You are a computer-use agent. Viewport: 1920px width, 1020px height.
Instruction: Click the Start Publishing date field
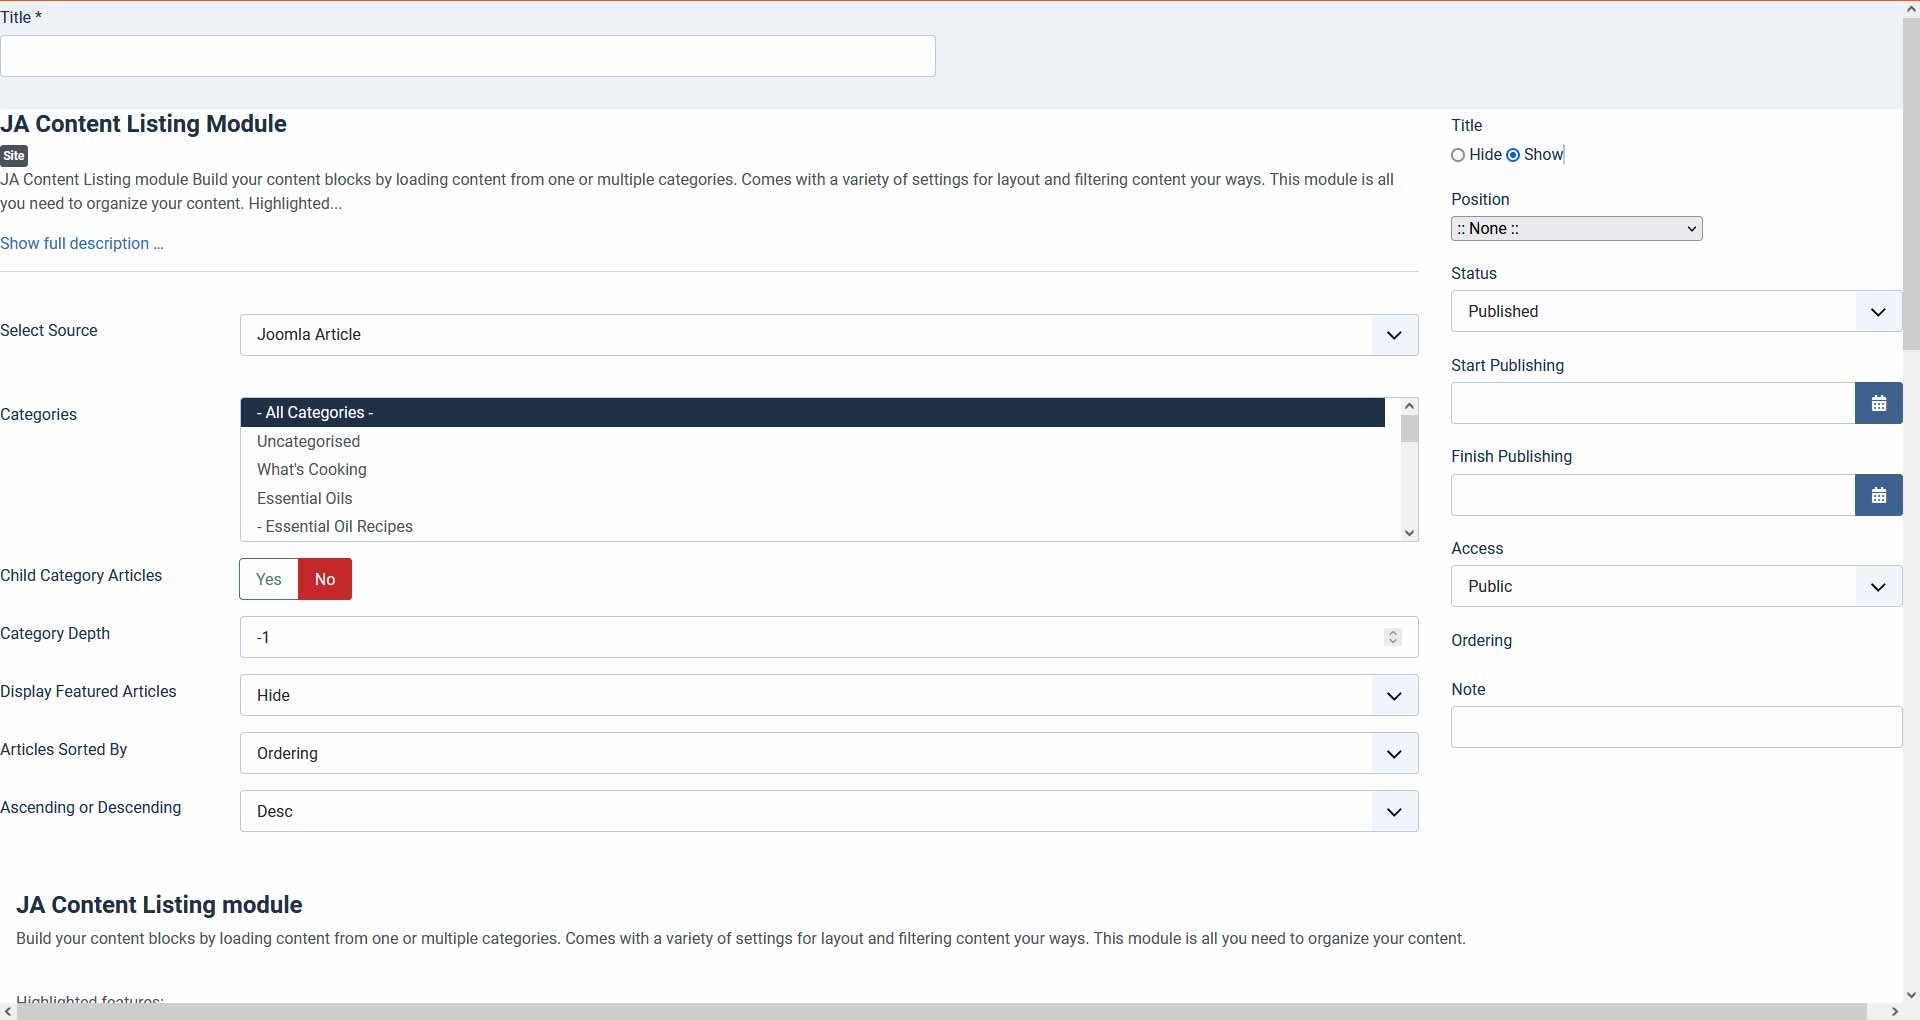(x=1653, y=403)
